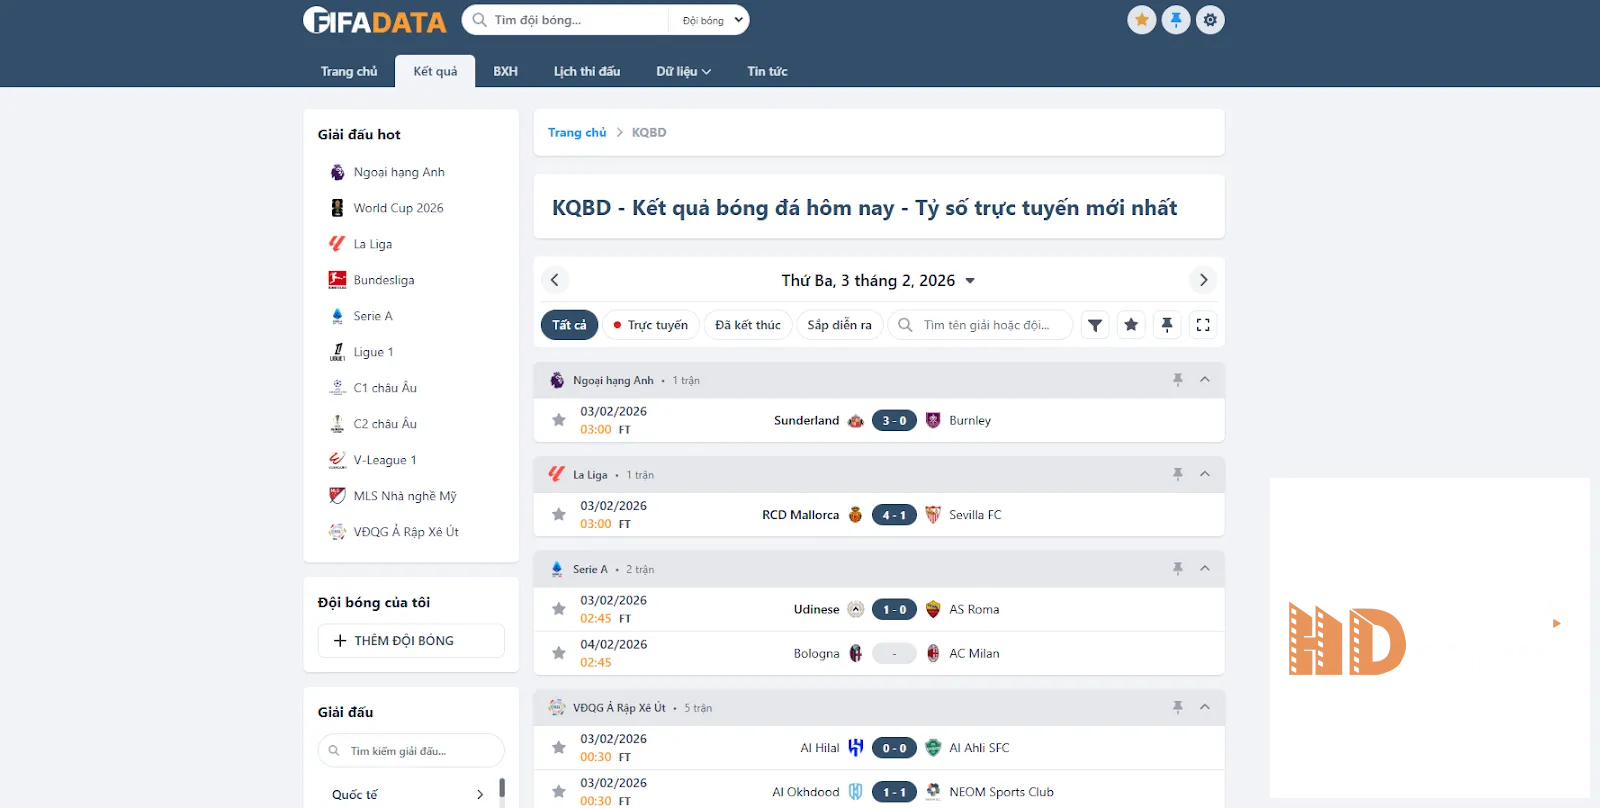Click the pin filter icon beside the star filter
The height and width of the screenshot is (808, 1600).
tap(1167, 325)
